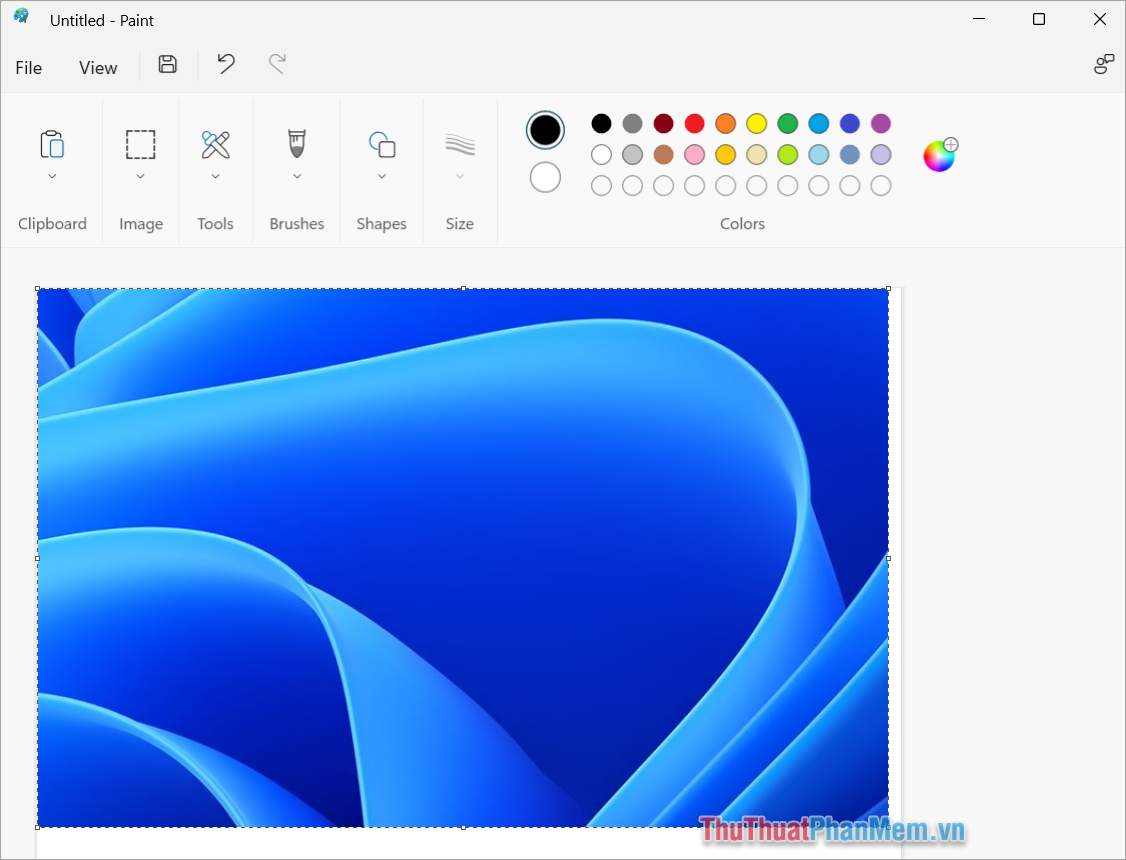Open the View menu
1126x860 pixels.
(97, 67)
